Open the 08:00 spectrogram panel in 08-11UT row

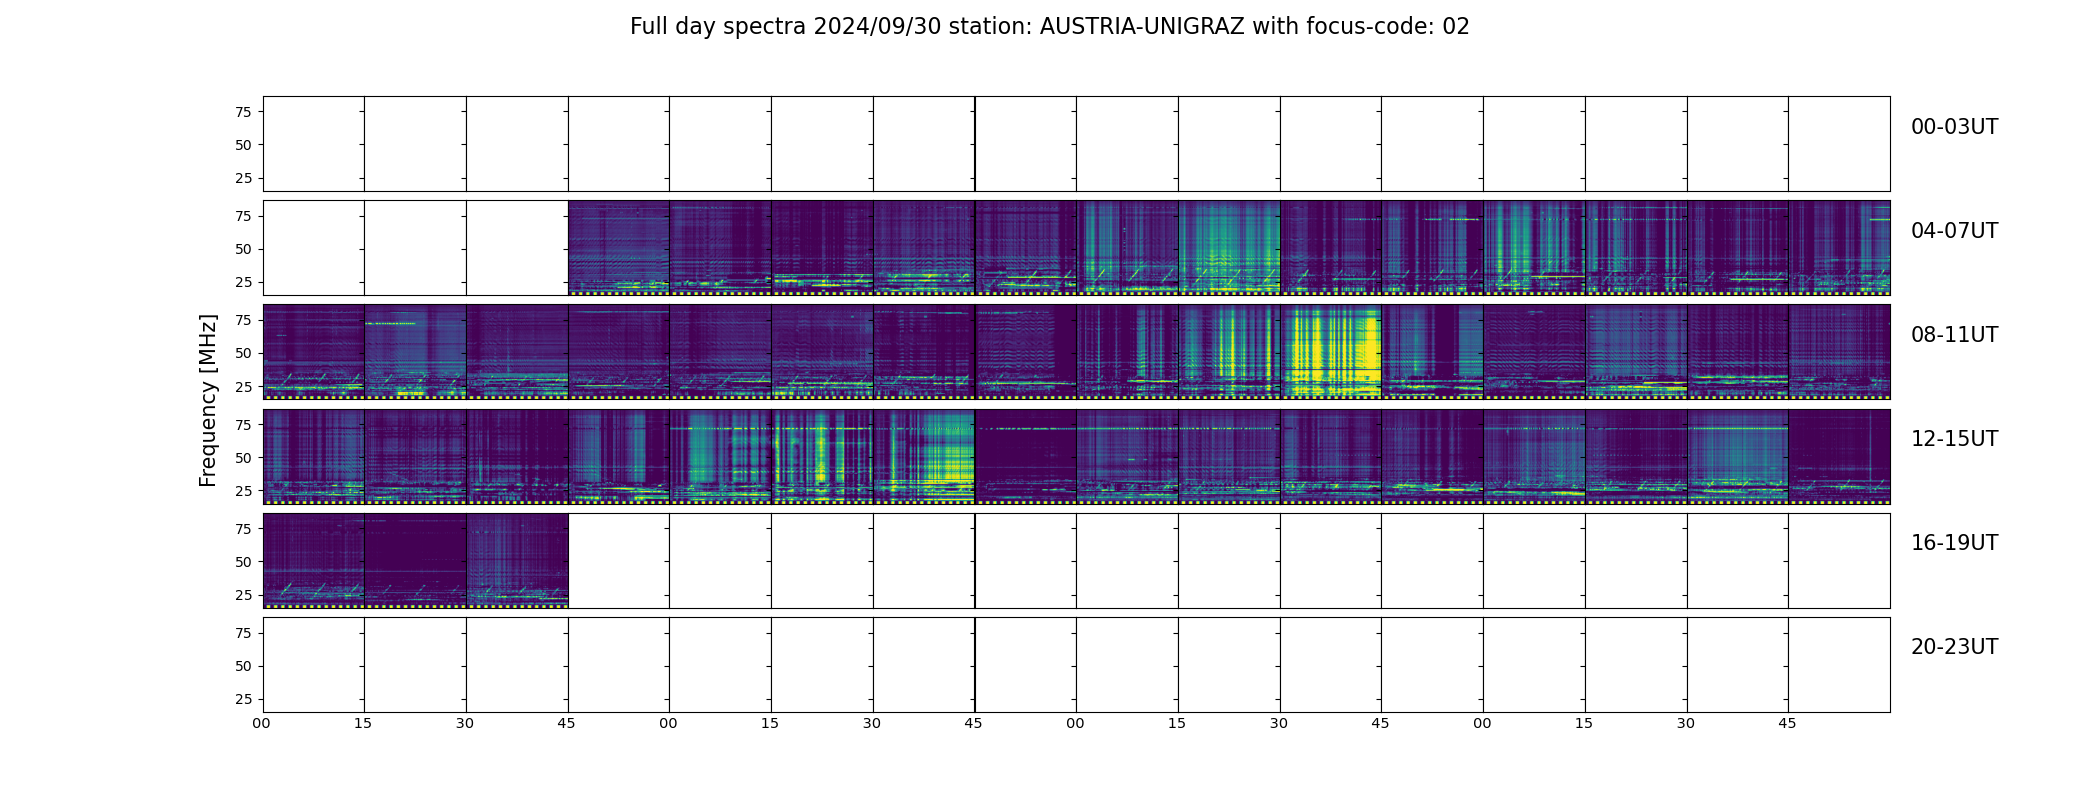tap(314, 352)
